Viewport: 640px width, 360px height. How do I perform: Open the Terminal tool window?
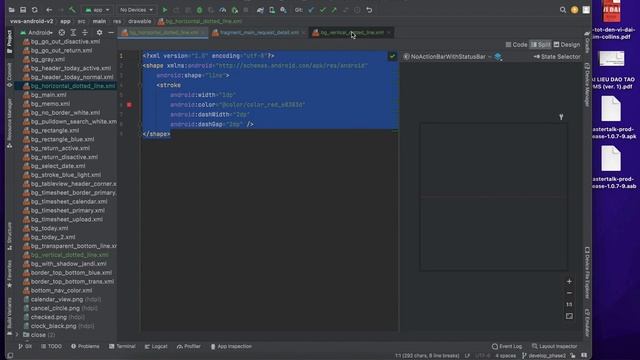click(x=122, y=346)
